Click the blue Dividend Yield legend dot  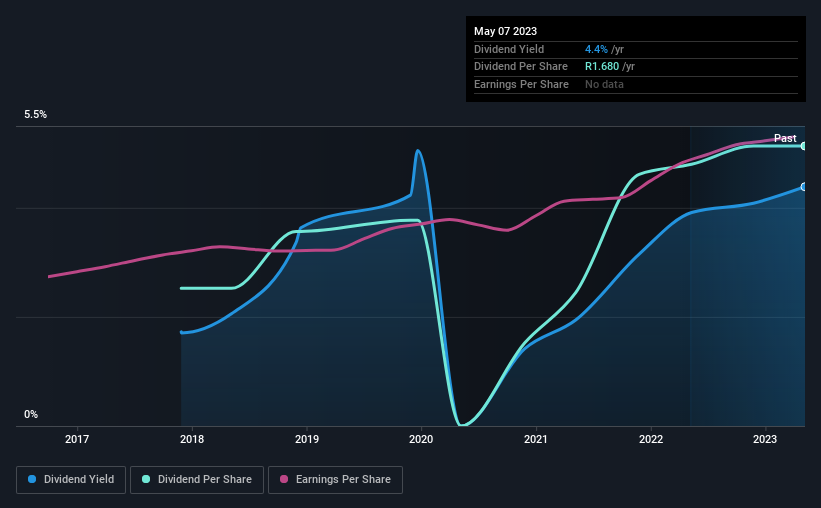click(x=32, y=479)
